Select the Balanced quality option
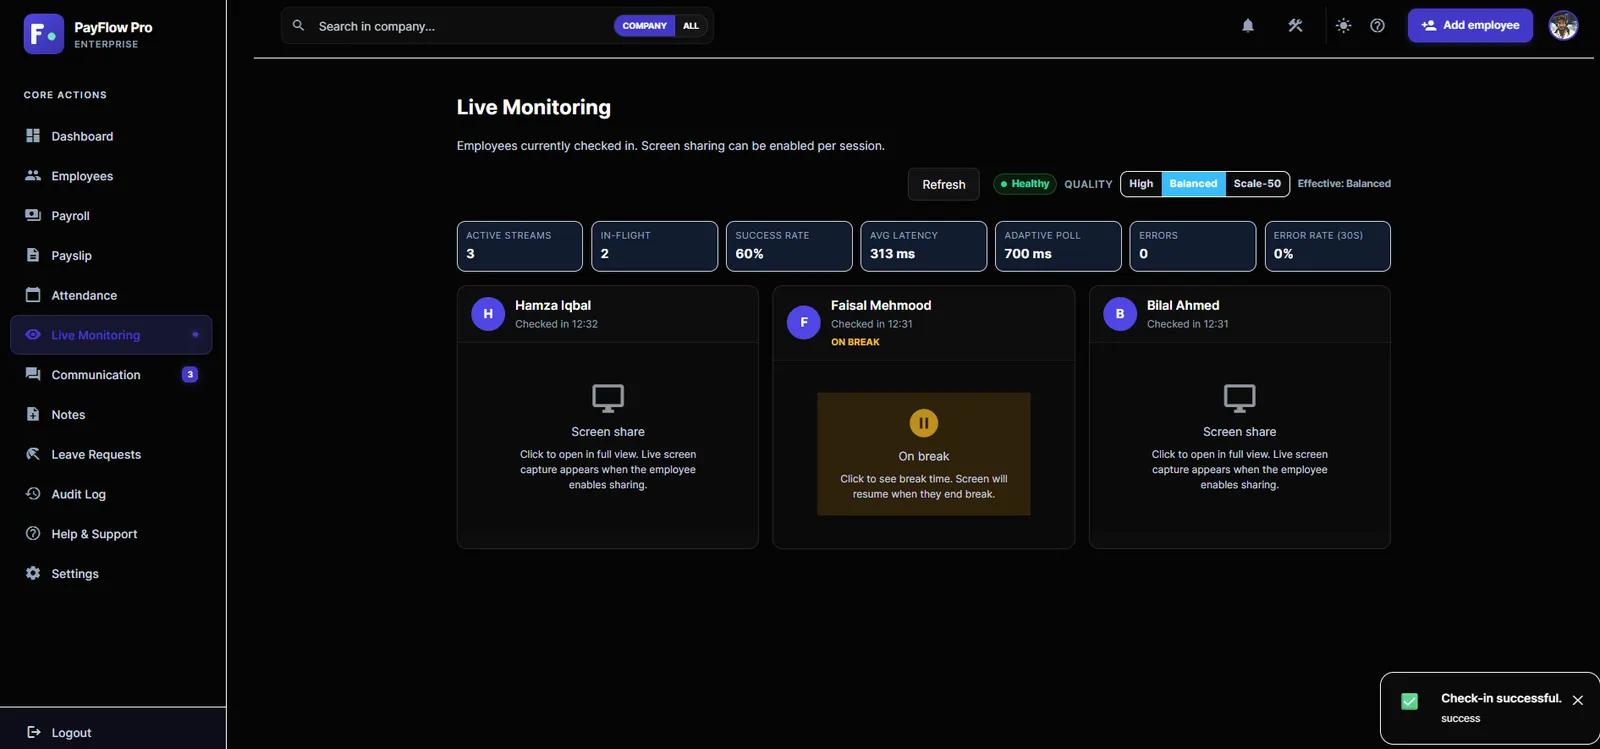This screenshot has width=1600, height=749. coord(1193,184)
